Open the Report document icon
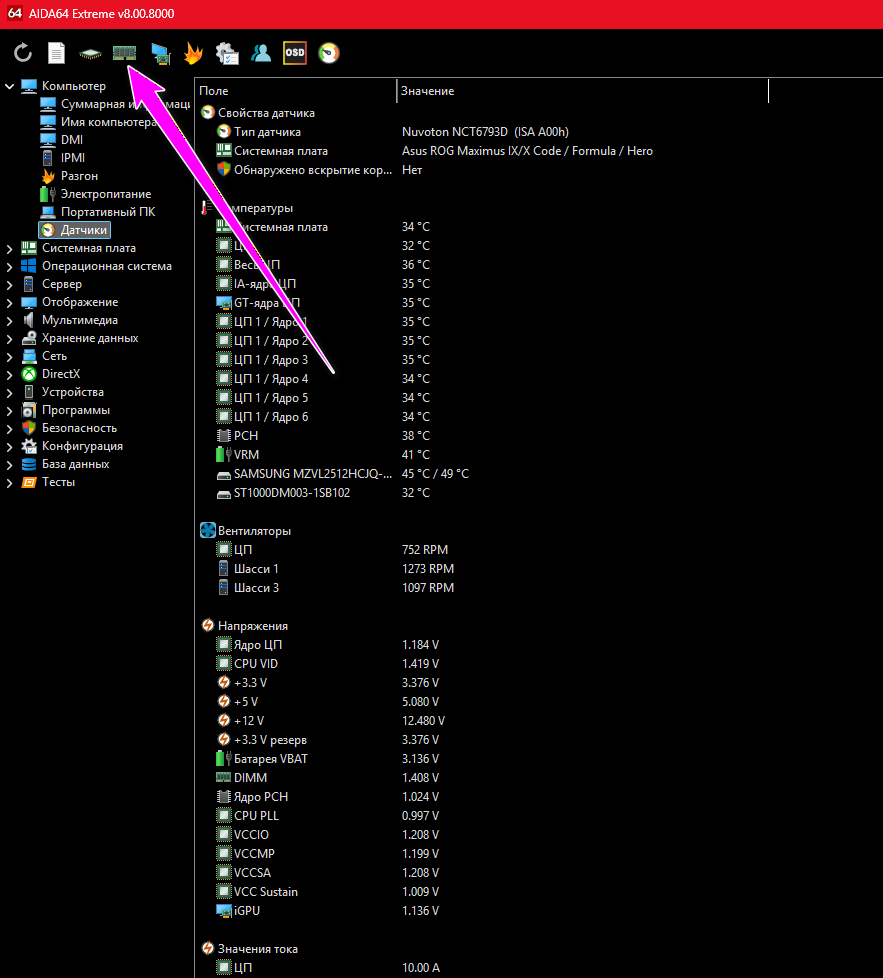The width and height of the screenshot is (883, 978). [x=57, y=53]
